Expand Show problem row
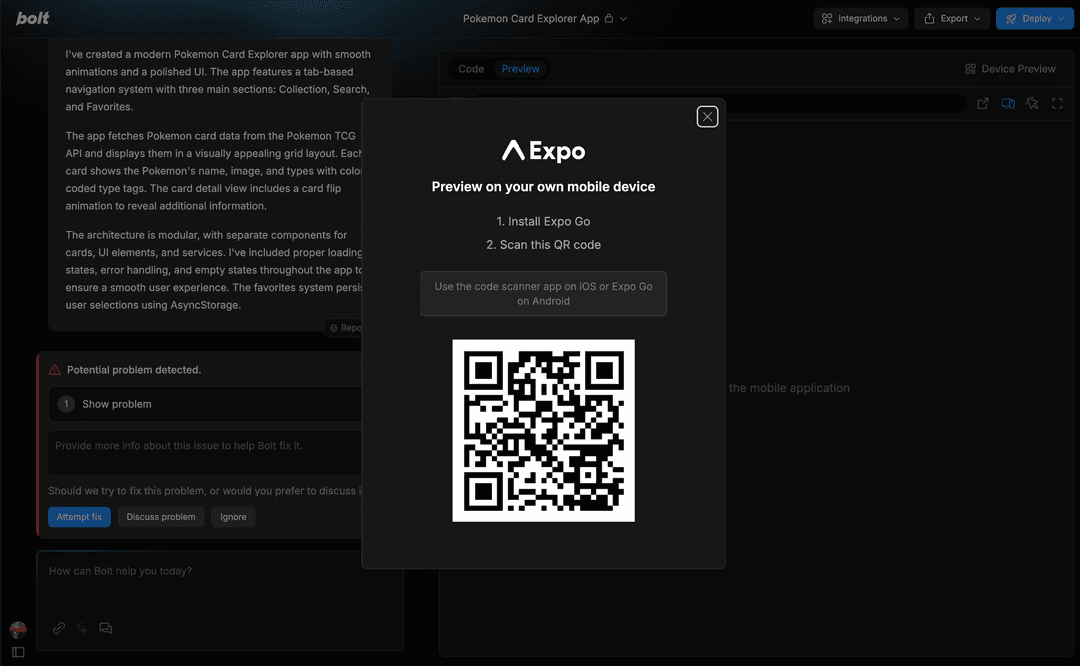 (205, 404)
